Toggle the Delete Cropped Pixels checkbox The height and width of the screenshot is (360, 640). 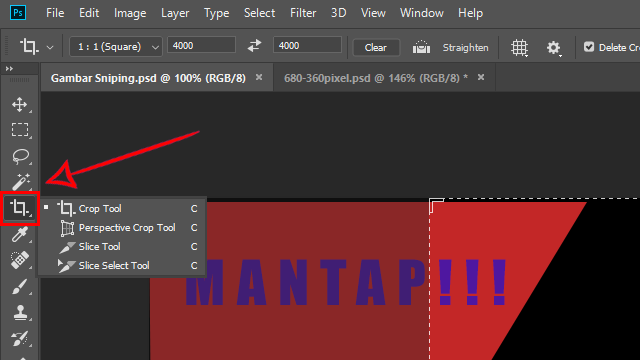click(589, 47)
